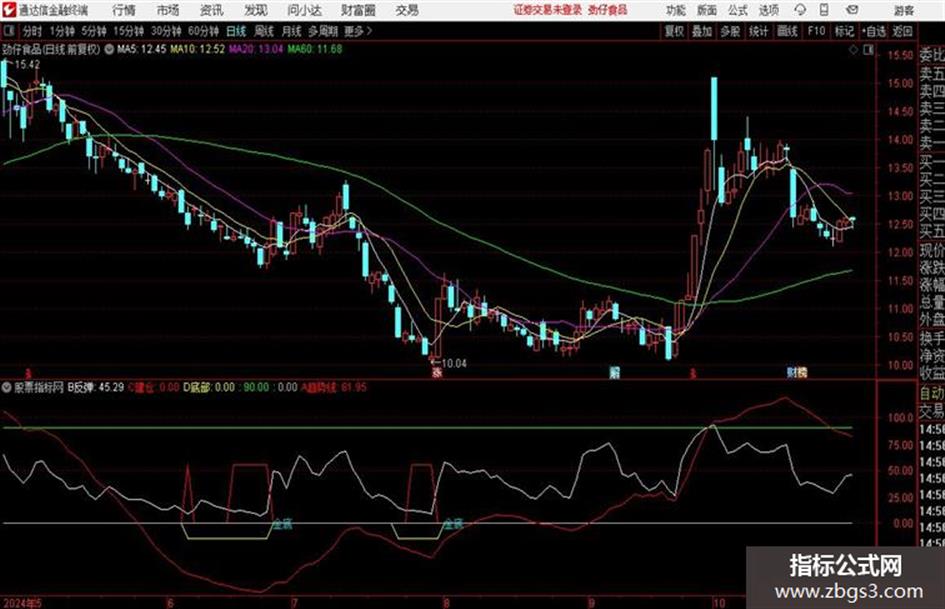Click the 通达信 app logo icon

[8, 10]
